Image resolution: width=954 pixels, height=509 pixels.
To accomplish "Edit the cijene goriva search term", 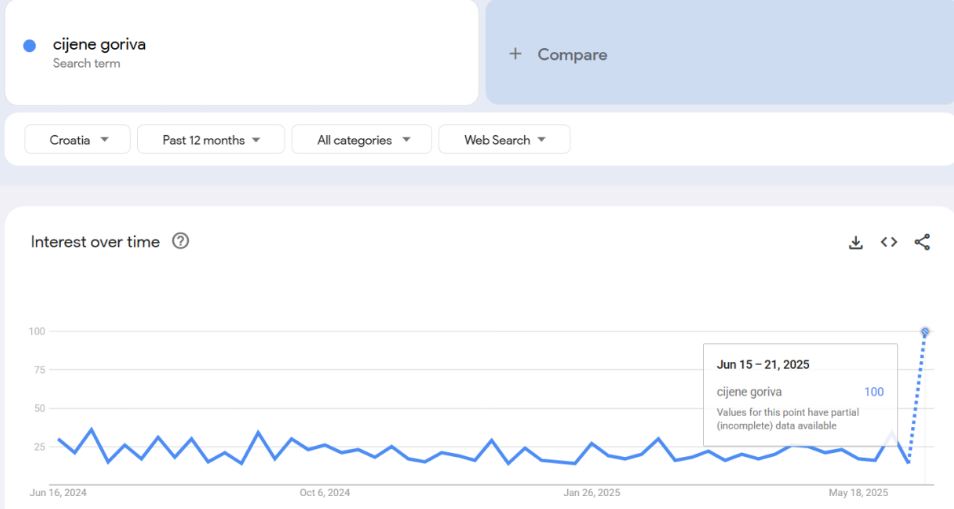I will pos(99,44).
